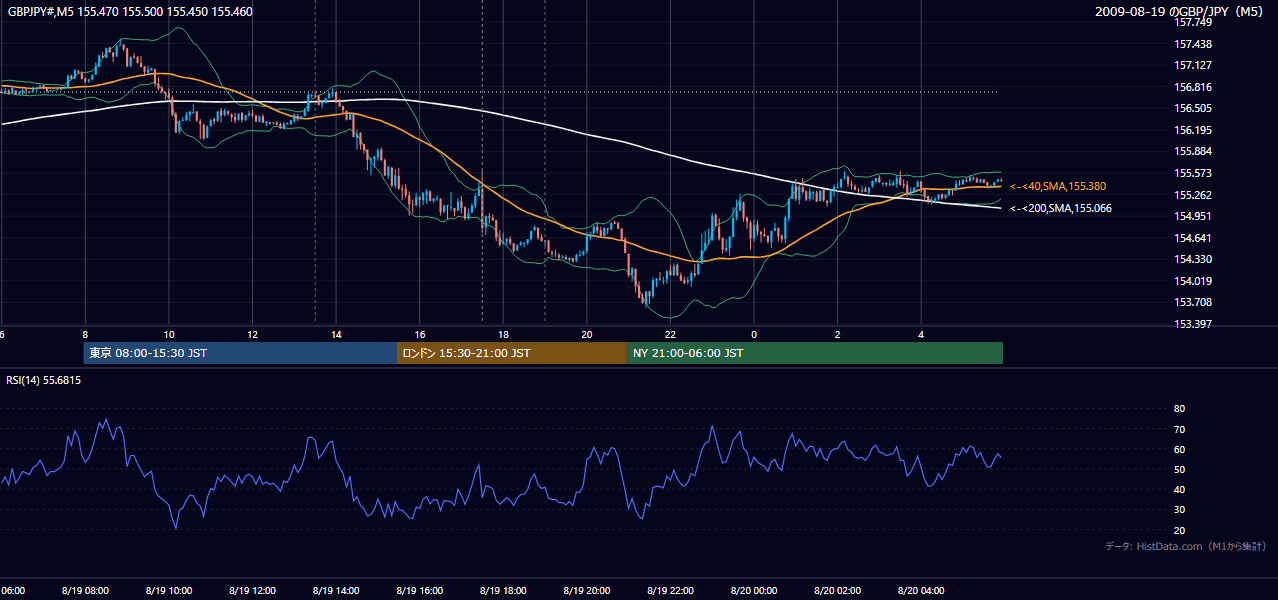Click the RSI axis level 30
The height and width of the screenshot is (600, 1278).
(x=1180, y=510)
